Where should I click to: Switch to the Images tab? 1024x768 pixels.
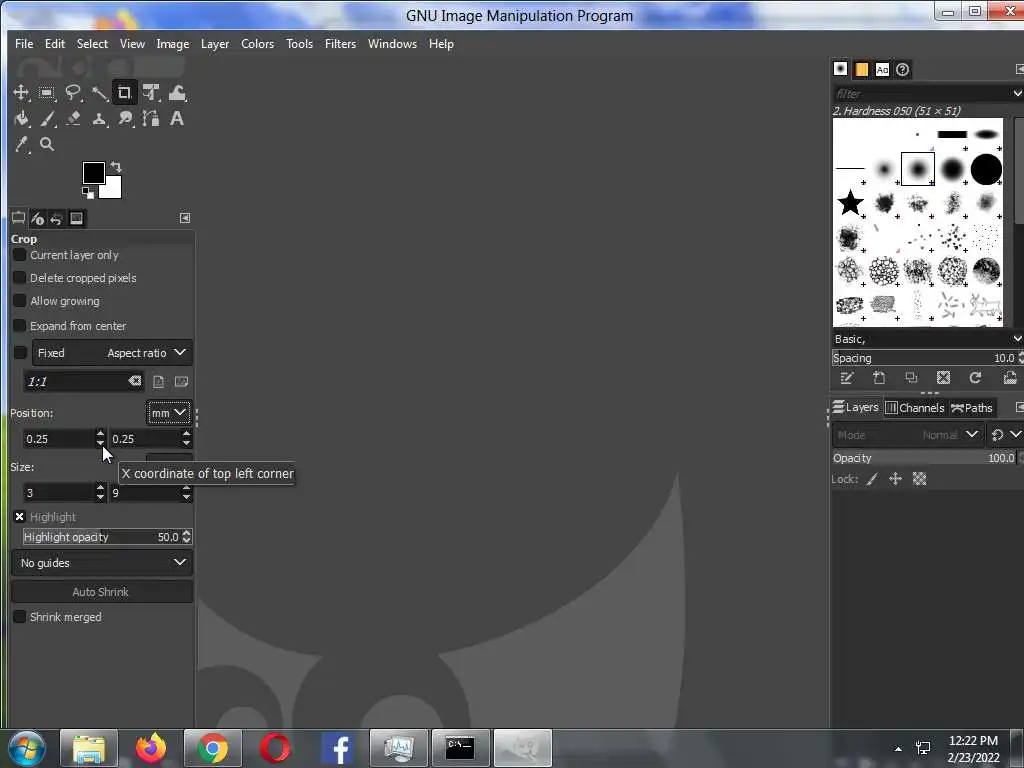tap(76, 218)
